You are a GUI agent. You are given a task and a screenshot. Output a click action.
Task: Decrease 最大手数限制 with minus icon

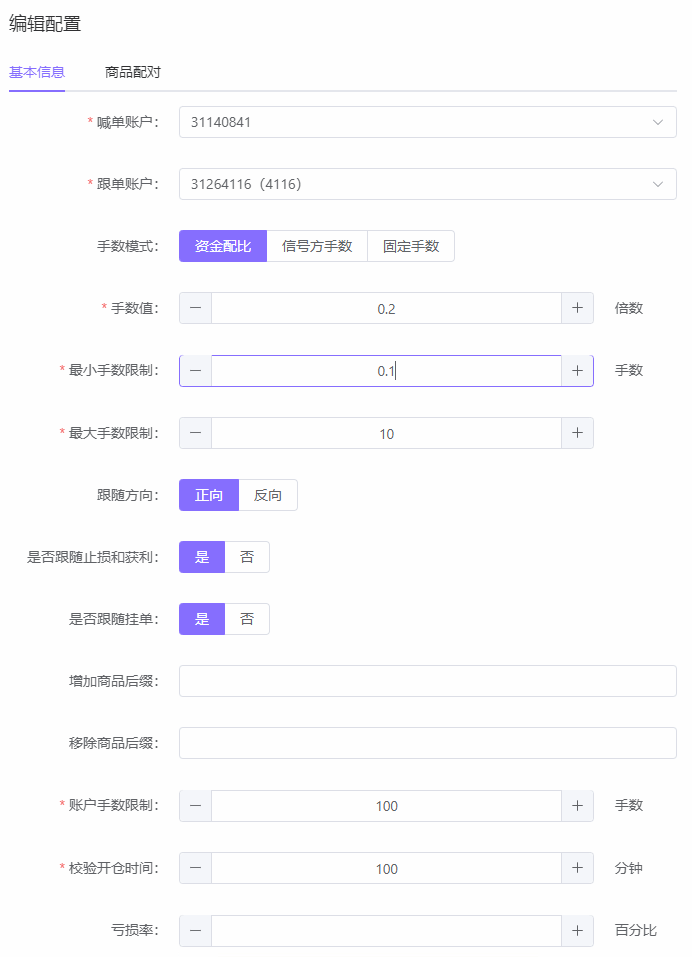195,433
